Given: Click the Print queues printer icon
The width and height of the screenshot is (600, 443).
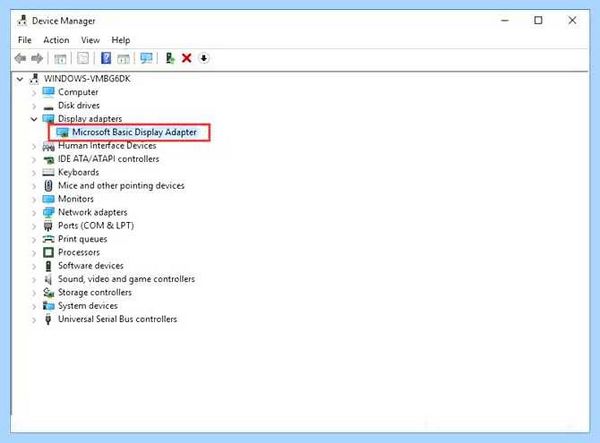Looking at the screenshot, I should (x=49, y=239).
